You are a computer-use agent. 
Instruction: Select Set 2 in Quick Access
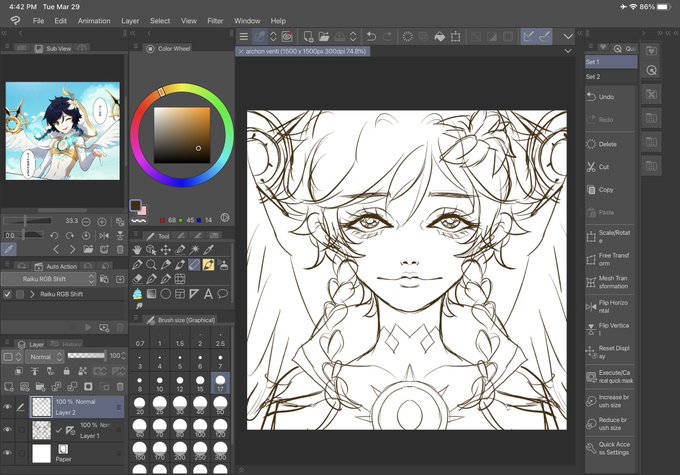611,77
